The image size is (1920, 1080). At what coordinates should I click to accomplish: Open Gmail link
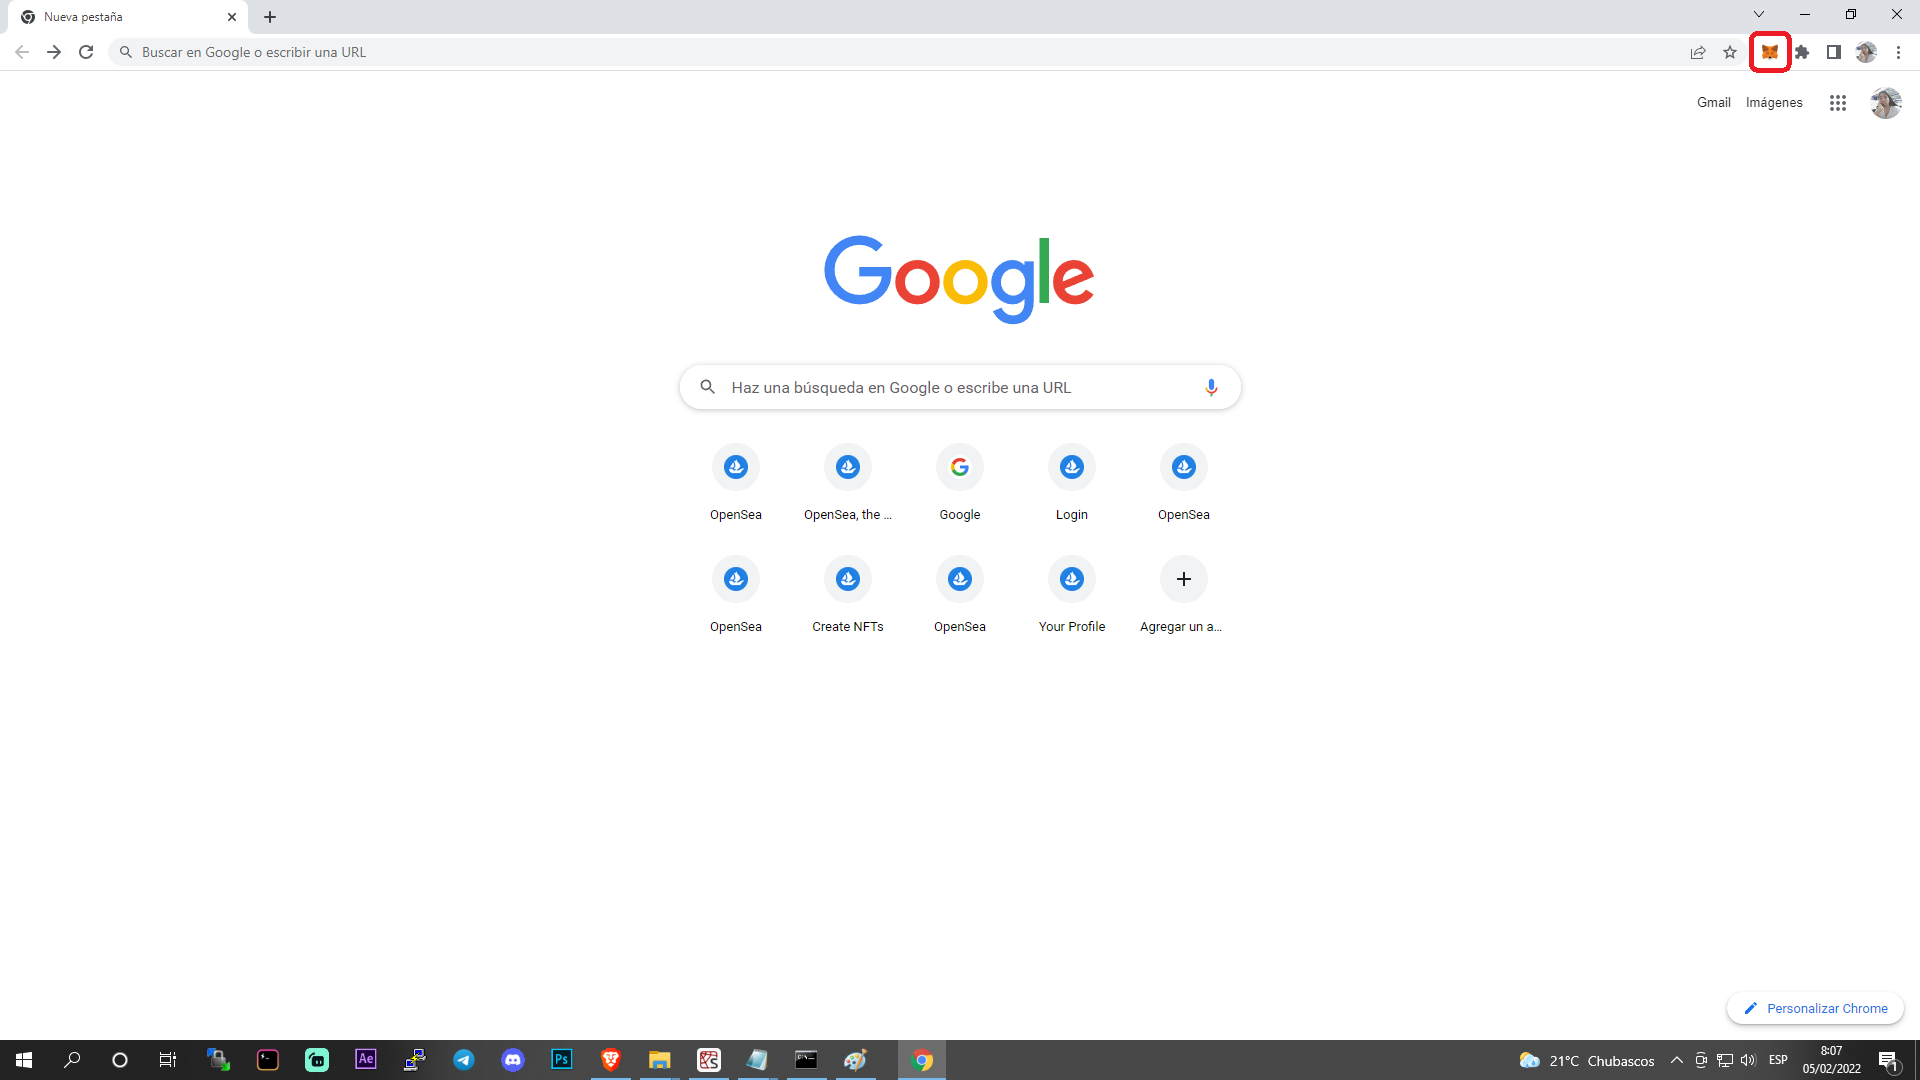(x=1713, y=102)
